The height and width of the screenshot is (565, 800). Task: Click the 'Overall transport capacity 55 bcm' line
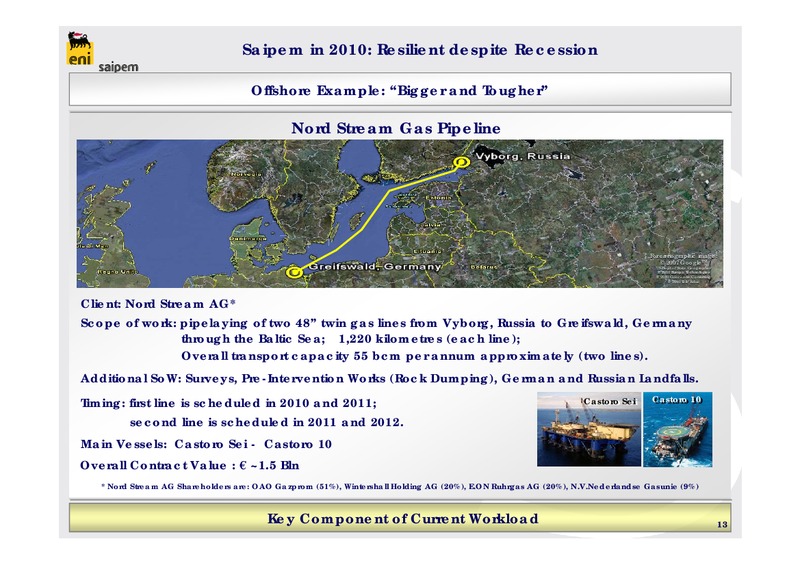pos(414,356)
